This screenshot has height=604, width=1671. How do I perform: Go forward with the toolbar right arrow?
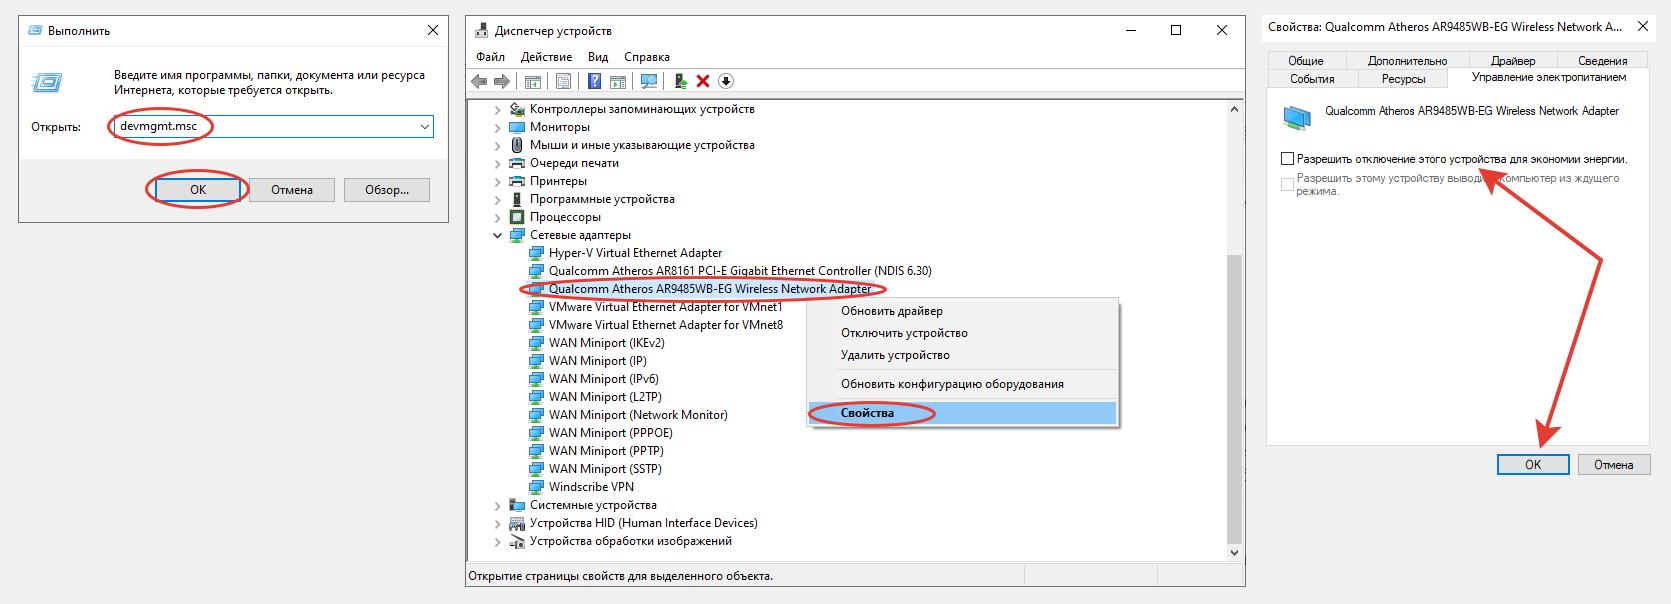501,81
